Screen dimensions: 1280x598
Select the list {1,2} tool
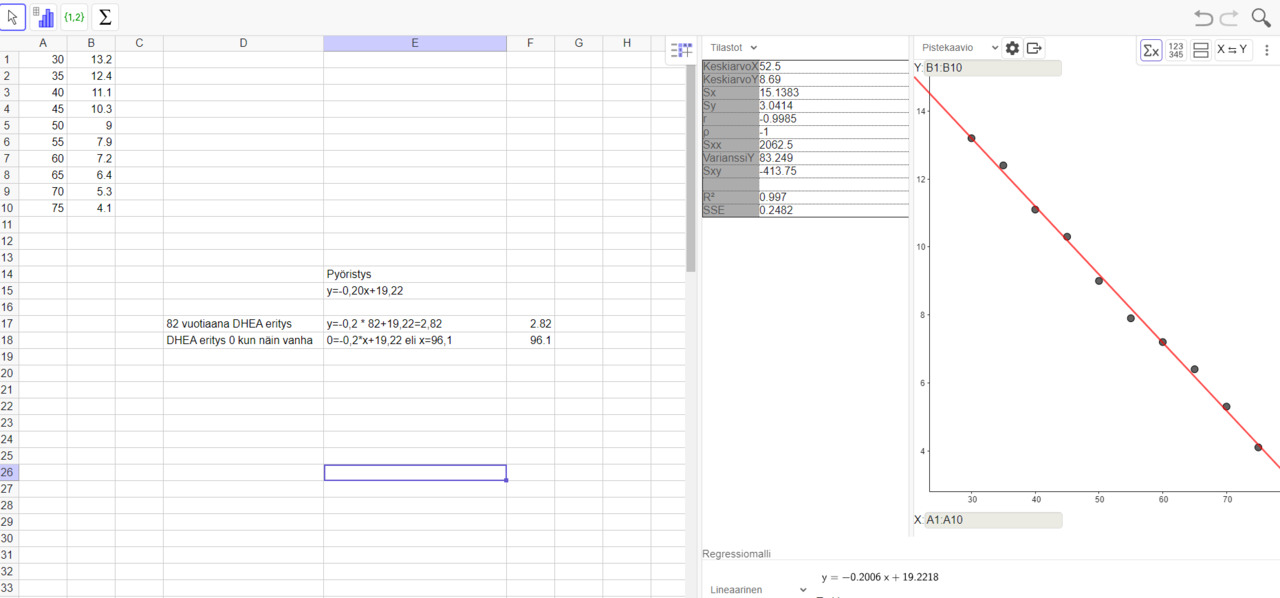click(74, 17)
